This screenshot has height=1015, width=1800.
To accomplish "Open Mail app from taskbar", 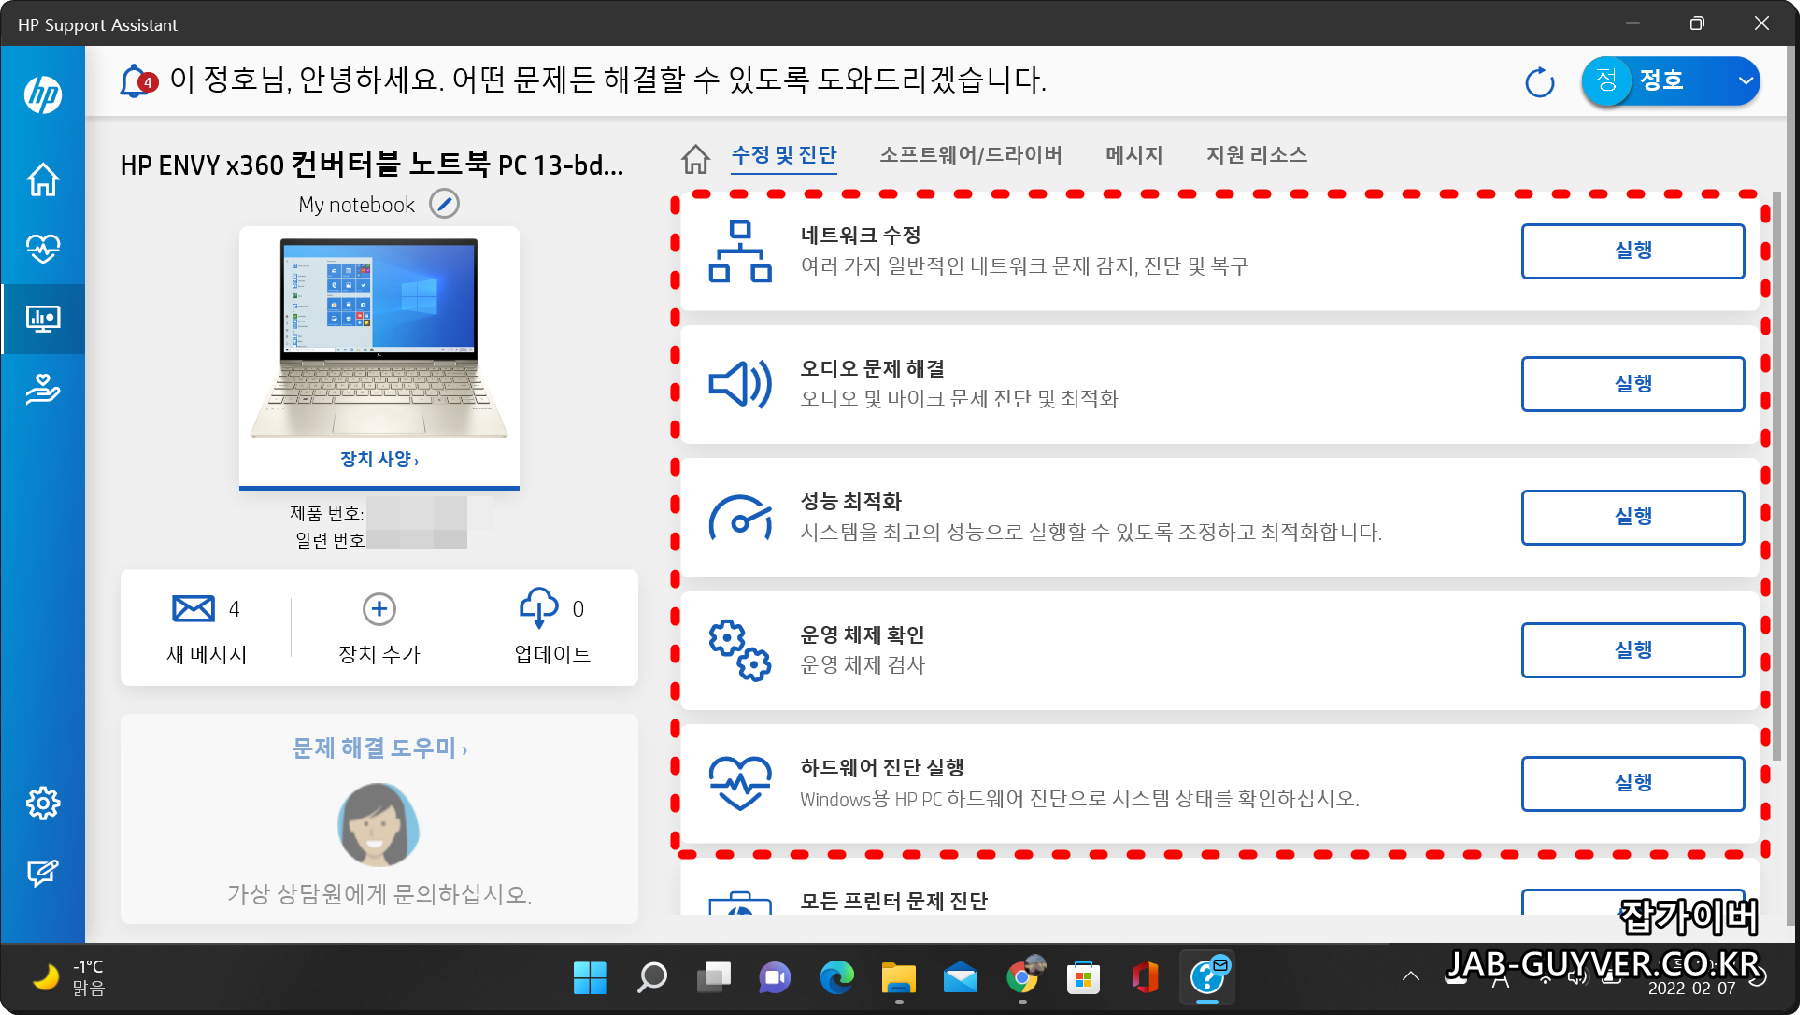I will pyautogui.click(x=960, y=977).
